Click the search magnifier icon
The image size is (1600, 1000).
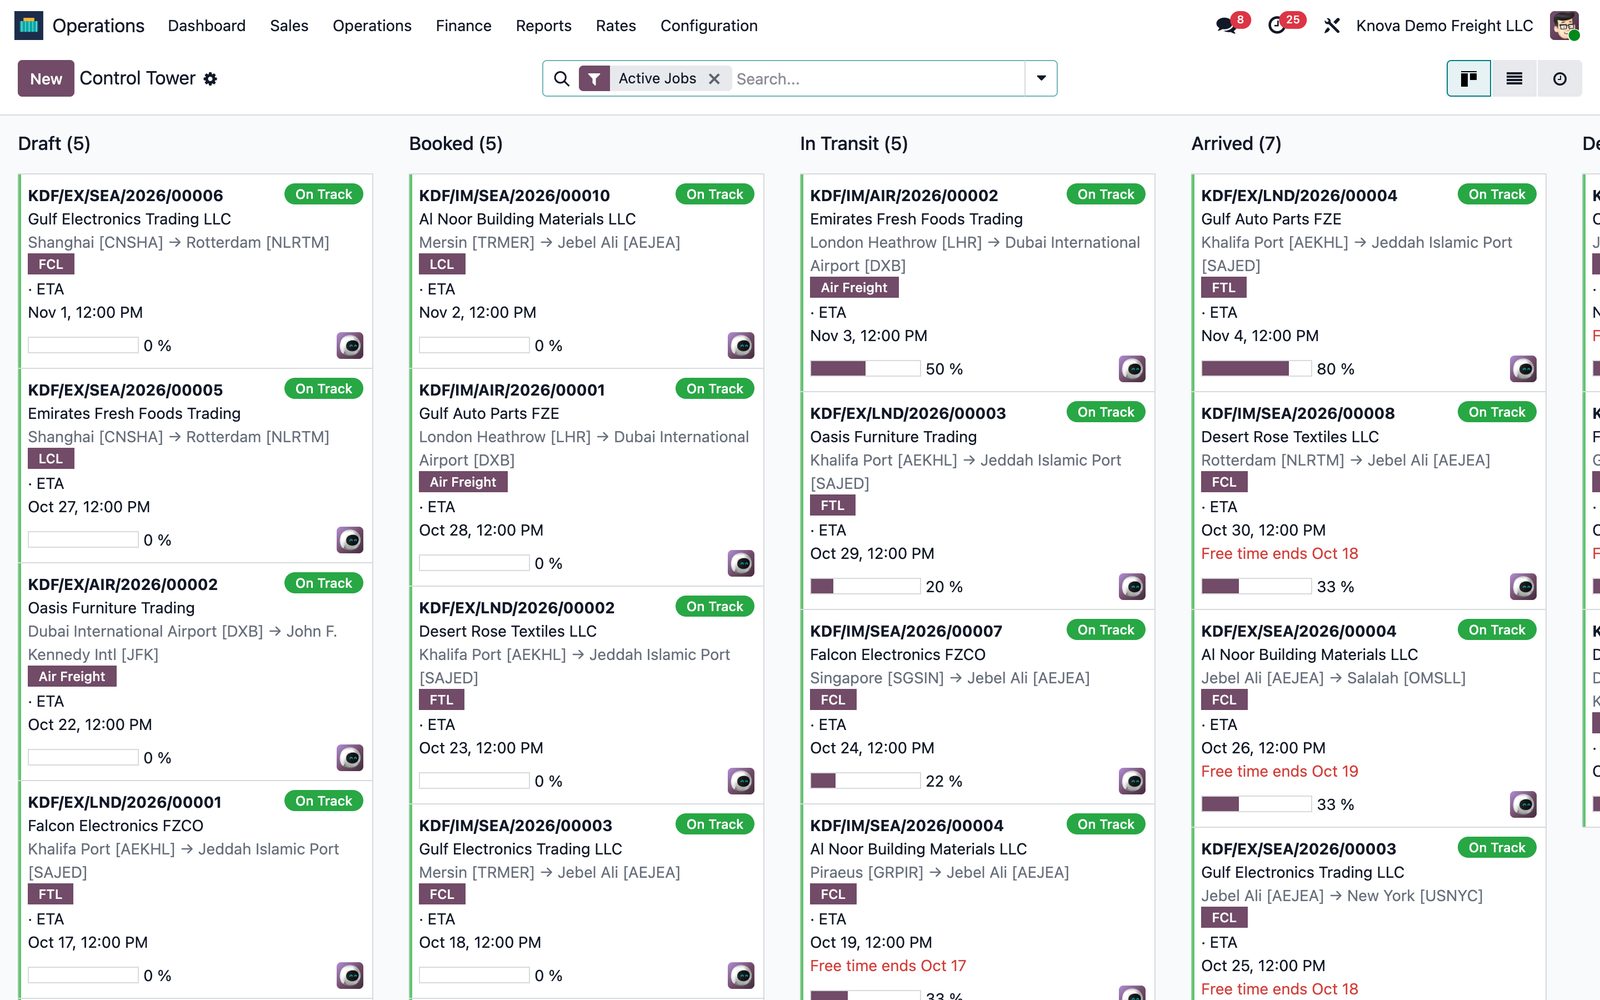pyautogui.click(x=561, y=79)
